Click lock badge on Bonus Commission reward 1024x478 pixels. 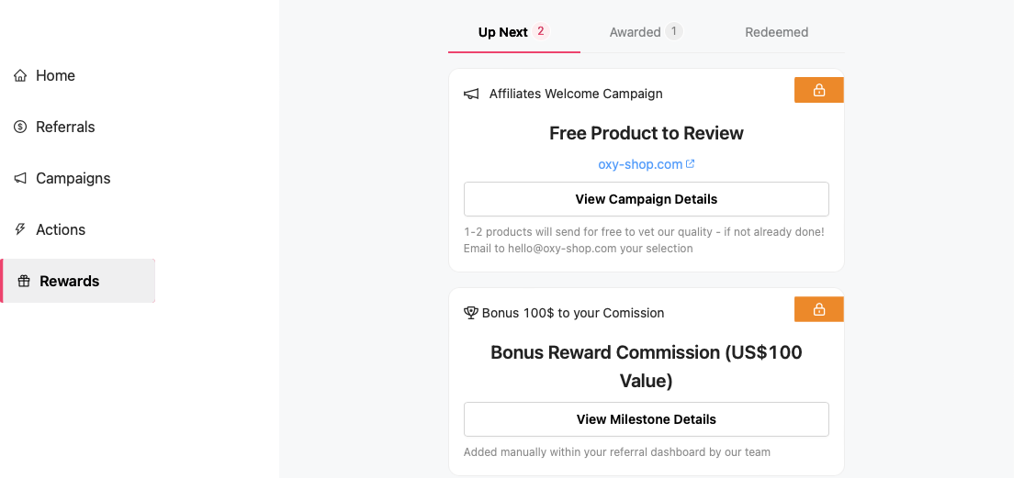pos(819,310)
